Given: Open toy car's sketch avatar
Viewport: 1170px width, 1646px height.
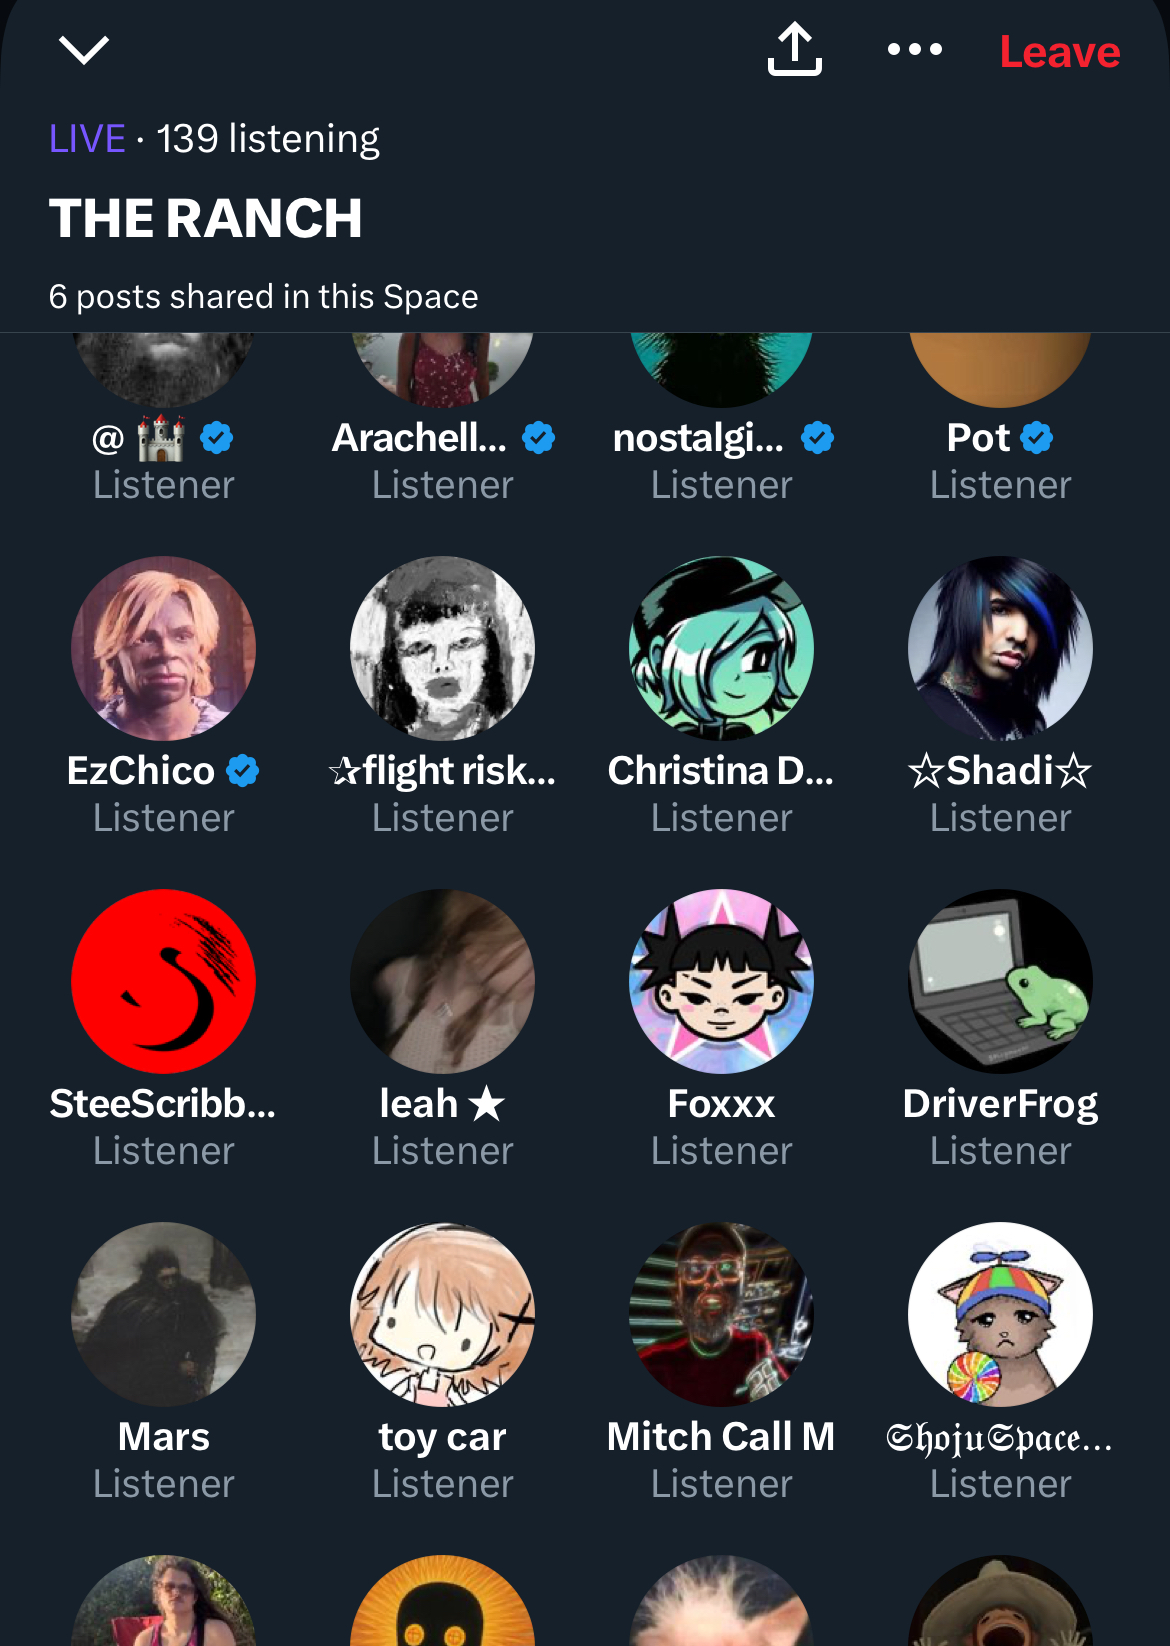Looking at the screenshot, I should tap(442, 1314).
